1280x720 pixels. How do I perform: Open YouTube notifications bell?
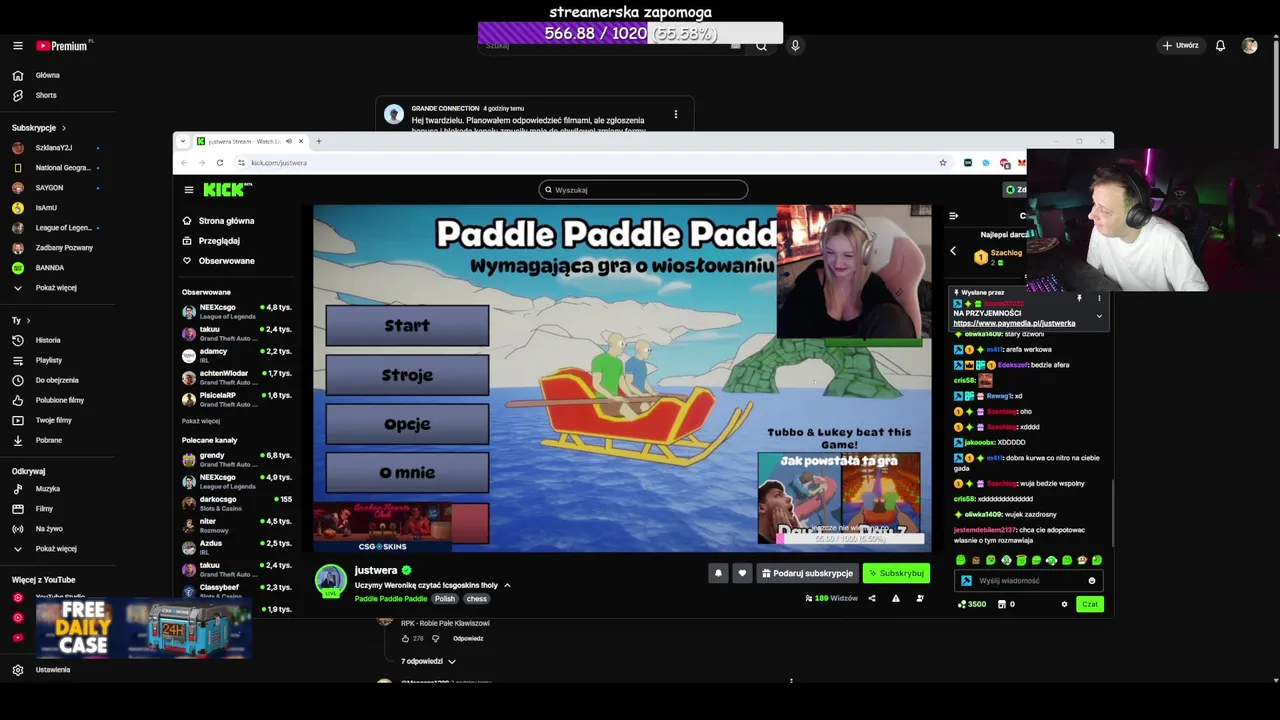coord(1220,45)
